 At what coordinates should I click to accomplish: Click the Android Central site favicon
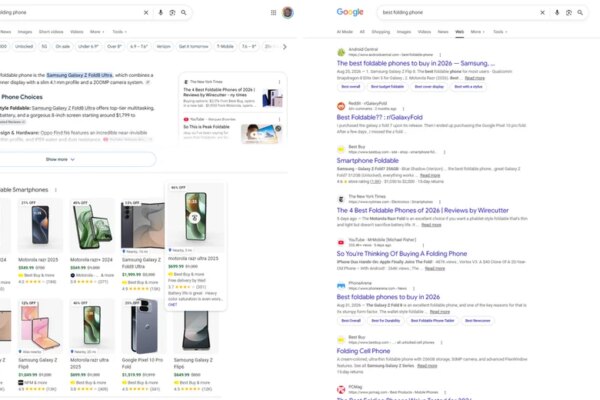click(341, 52)
